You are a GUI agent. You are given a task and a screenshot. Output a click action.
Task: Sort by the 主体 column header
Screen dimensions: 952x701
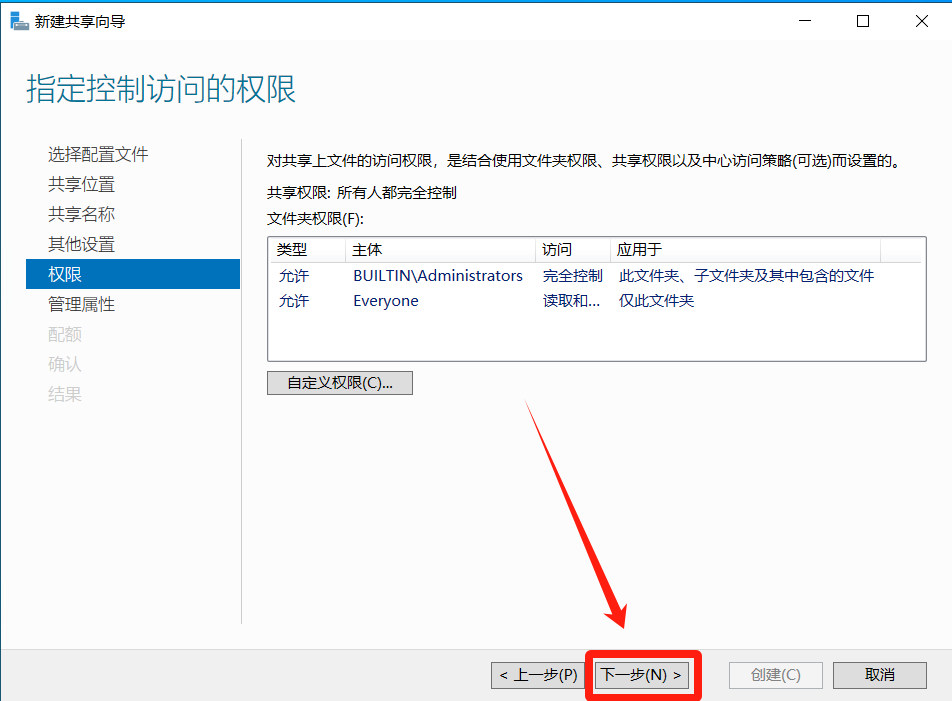[367, 250]
